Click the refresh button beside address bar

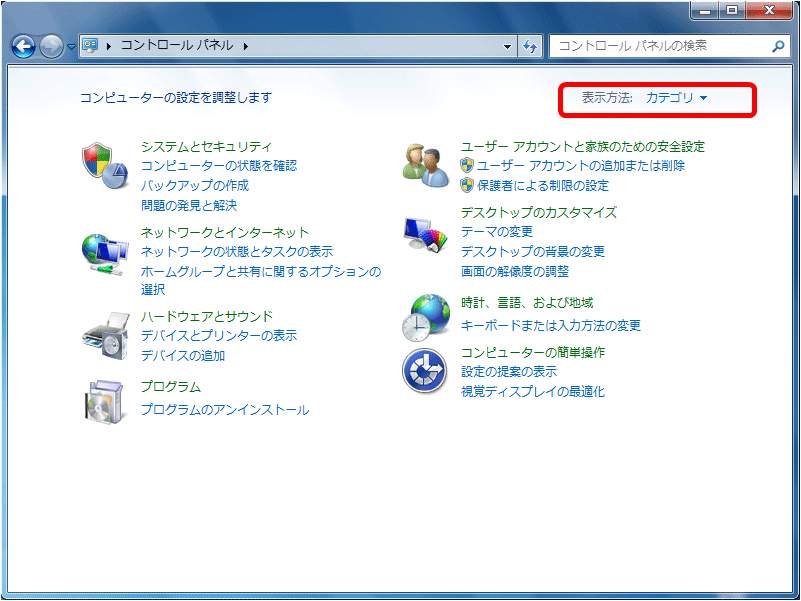tap(530, 47)
